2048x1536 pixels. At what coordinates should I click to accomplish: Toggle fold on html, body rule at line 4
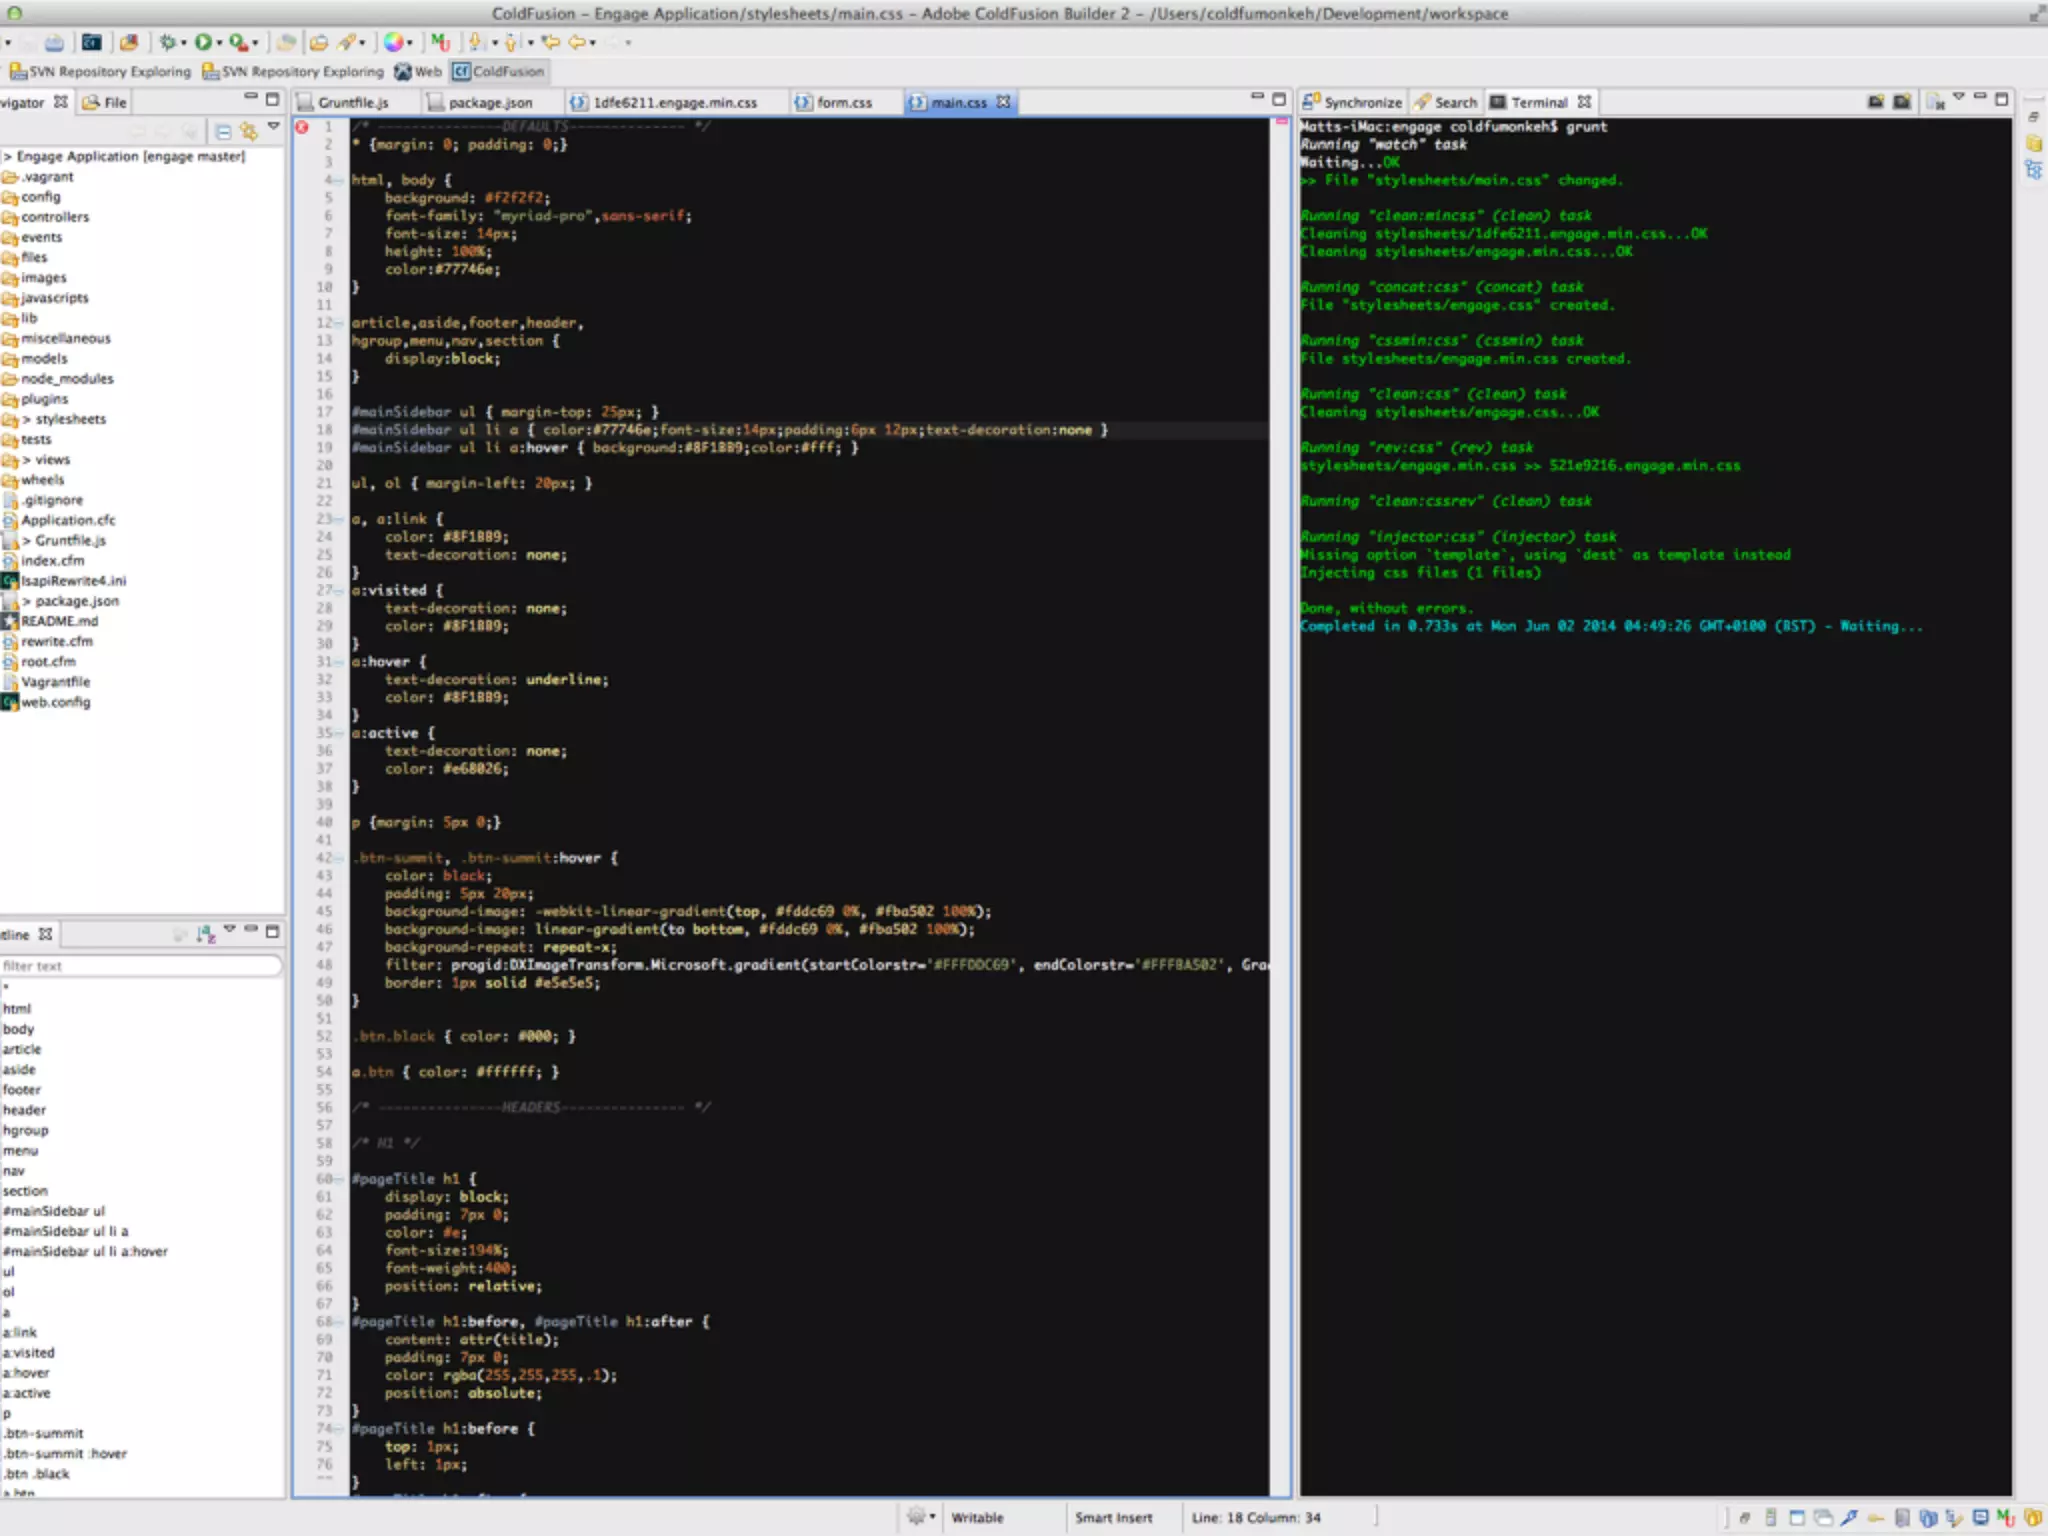(340, 181)
